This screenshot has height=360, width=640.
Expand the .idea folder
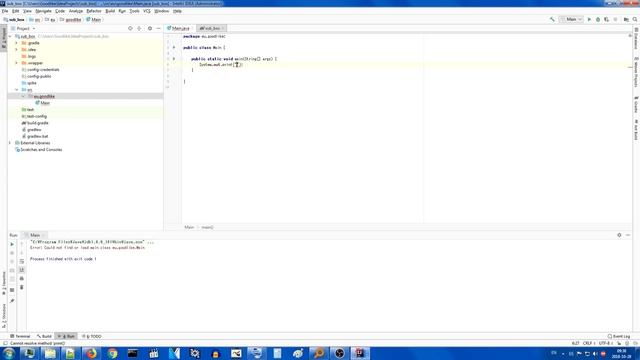17,49
